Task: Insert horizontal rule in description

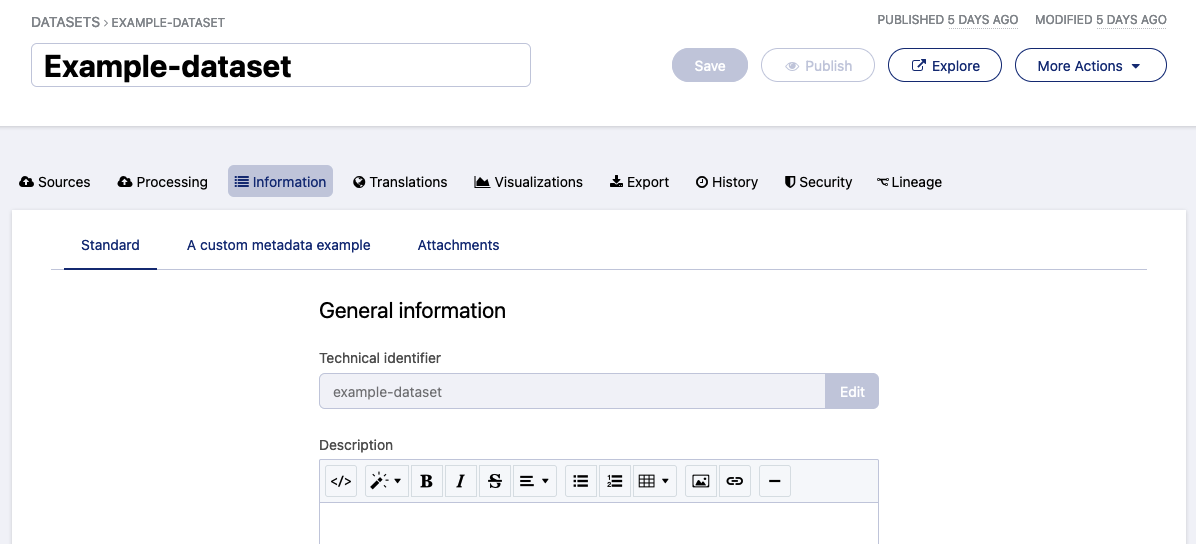Action: [775, 481]
